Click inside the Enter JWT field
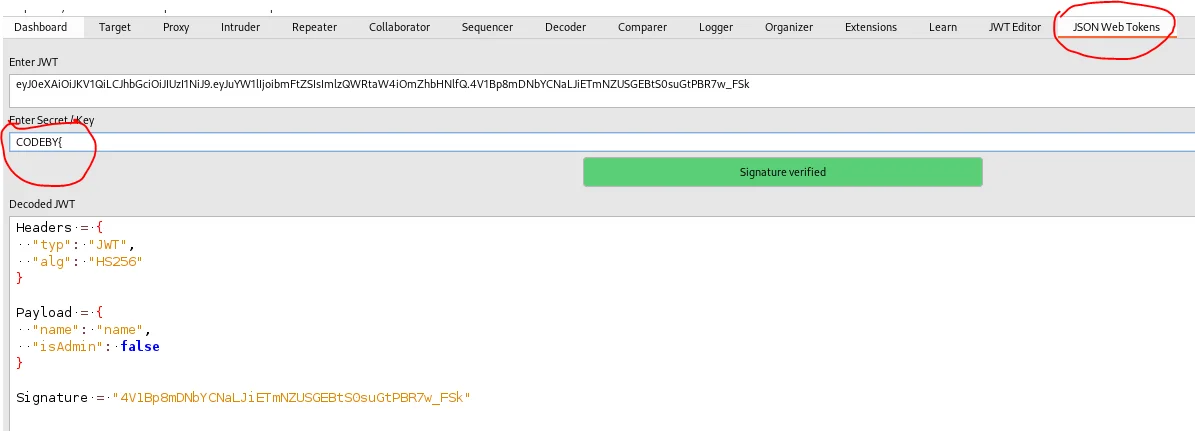Viewport: 1195px width, 431px height. pos(602,90)
